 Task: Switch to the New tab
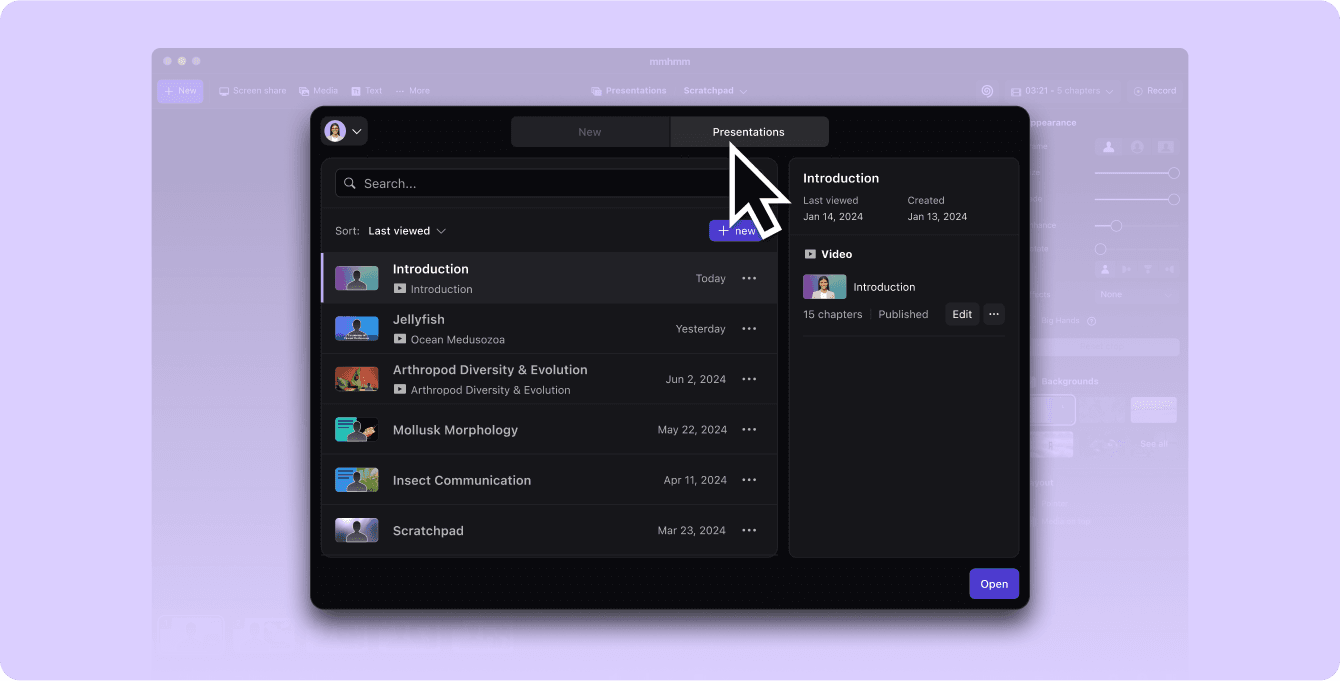[590, 132]
